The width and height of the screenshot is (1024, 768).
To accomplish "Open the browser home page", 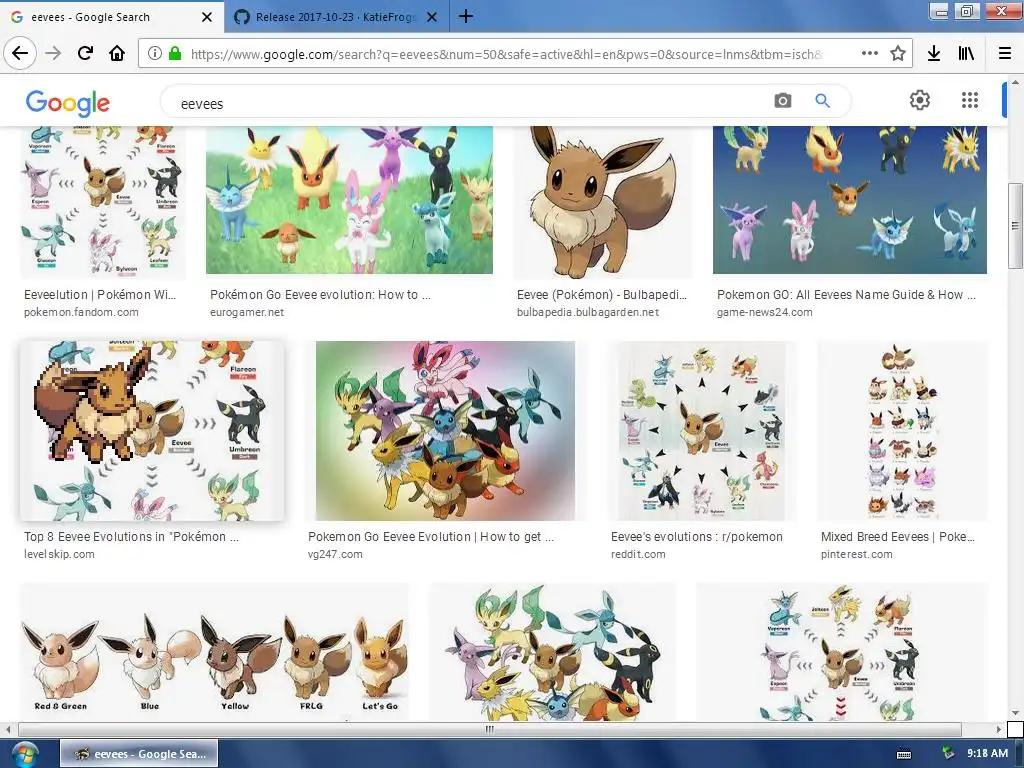I will [x=117, y=53].
